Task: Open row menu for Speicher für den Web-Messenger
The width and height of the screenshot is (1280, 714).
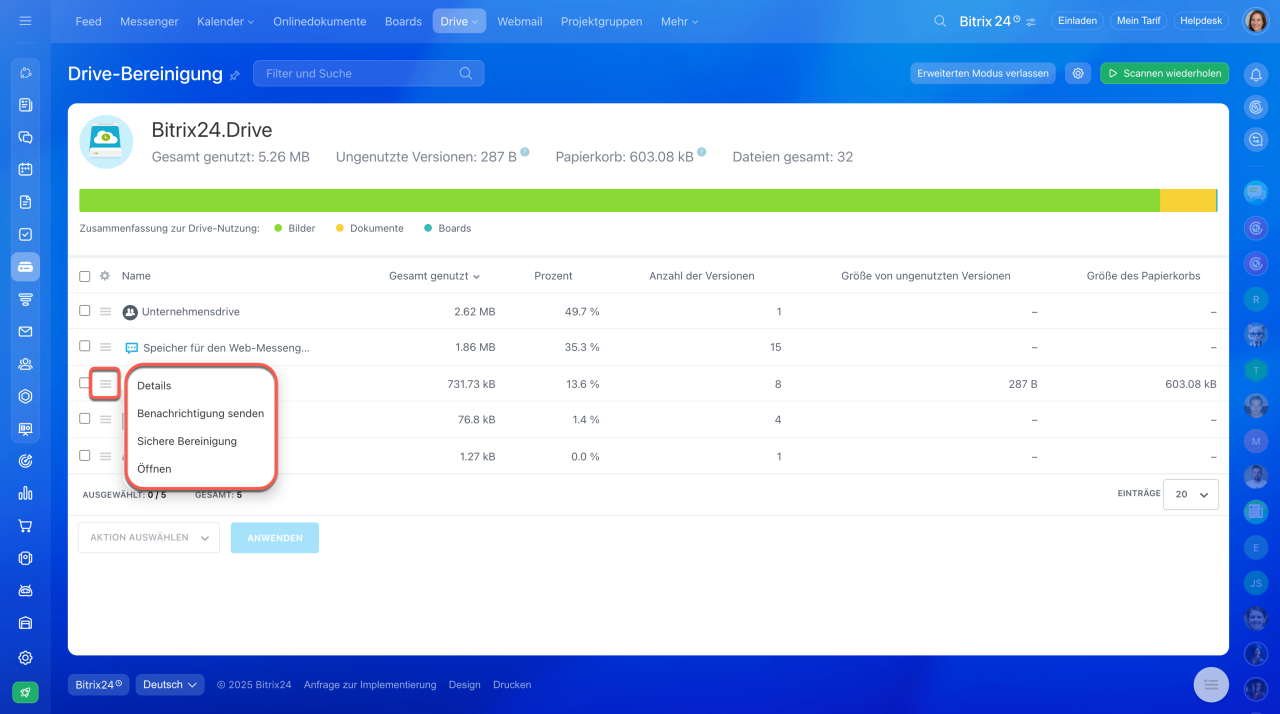Action: (x=105, y=347)
